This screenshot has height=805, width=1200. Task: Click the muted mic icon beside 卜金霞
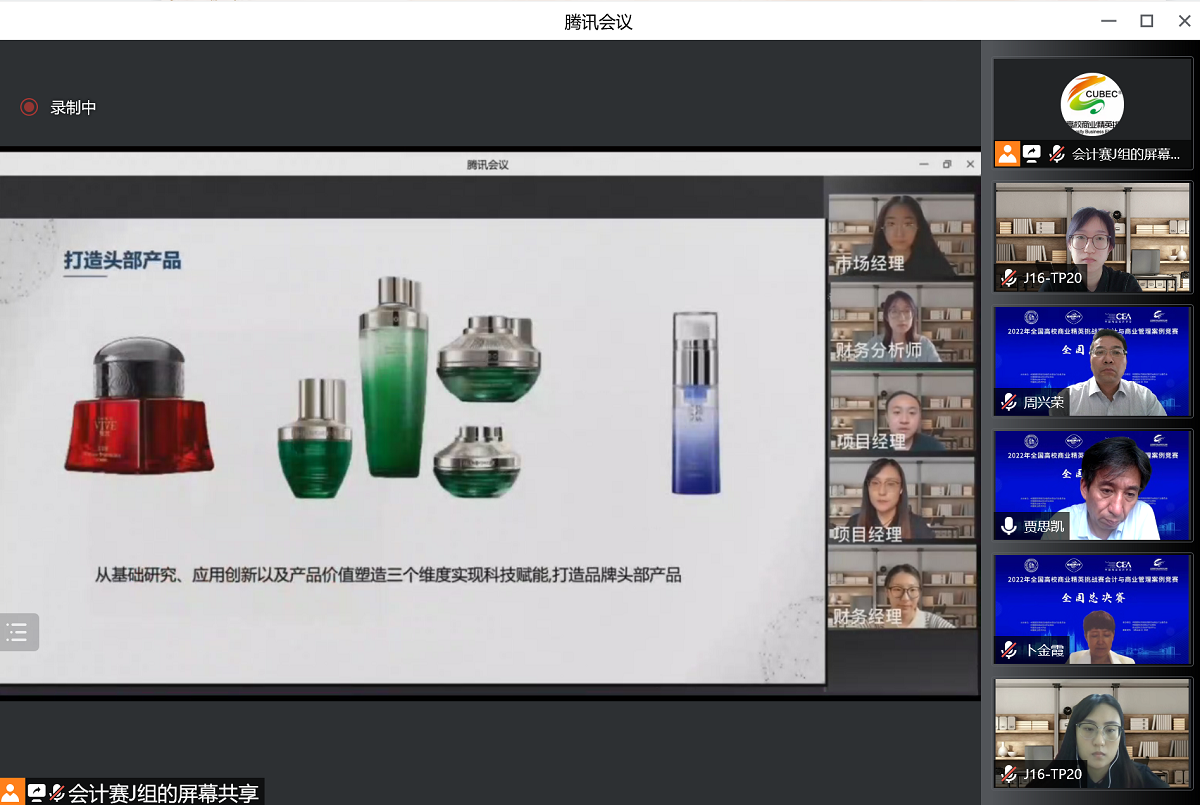coord(1008,650)
